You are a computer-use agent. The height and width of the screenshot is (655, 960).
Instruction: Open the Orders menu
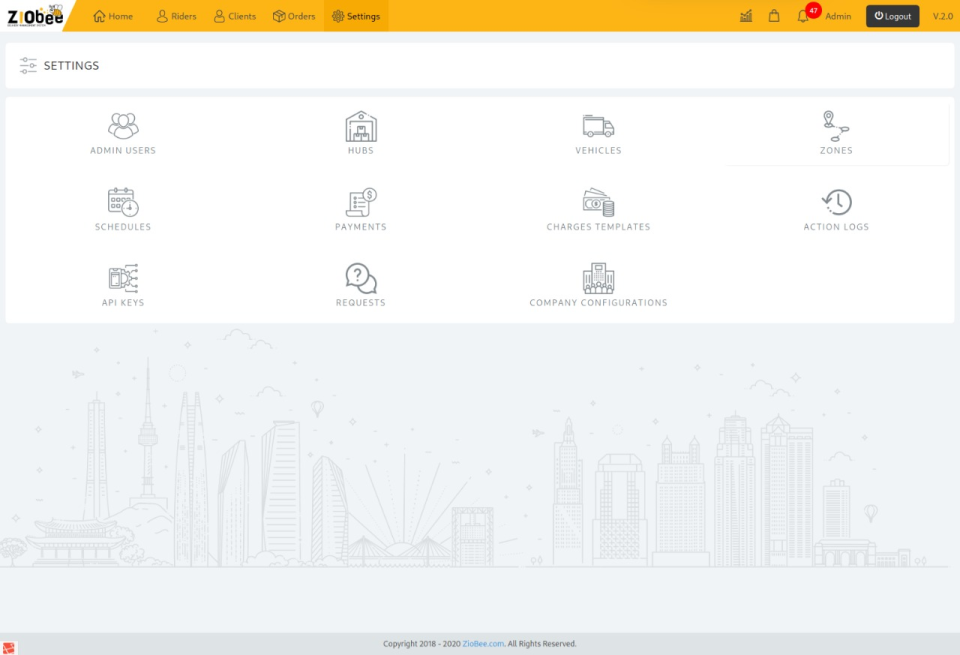click(x=294, y=15)
